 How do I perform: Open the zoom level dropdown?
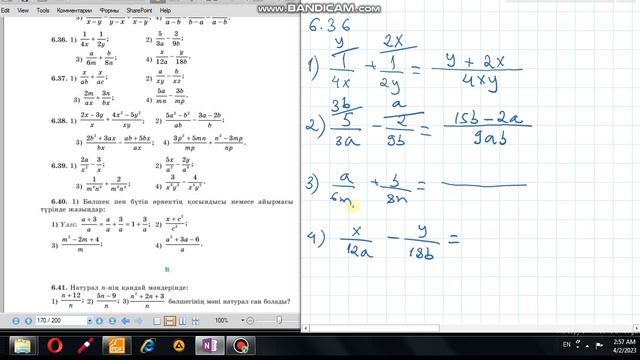click(242, 321)
